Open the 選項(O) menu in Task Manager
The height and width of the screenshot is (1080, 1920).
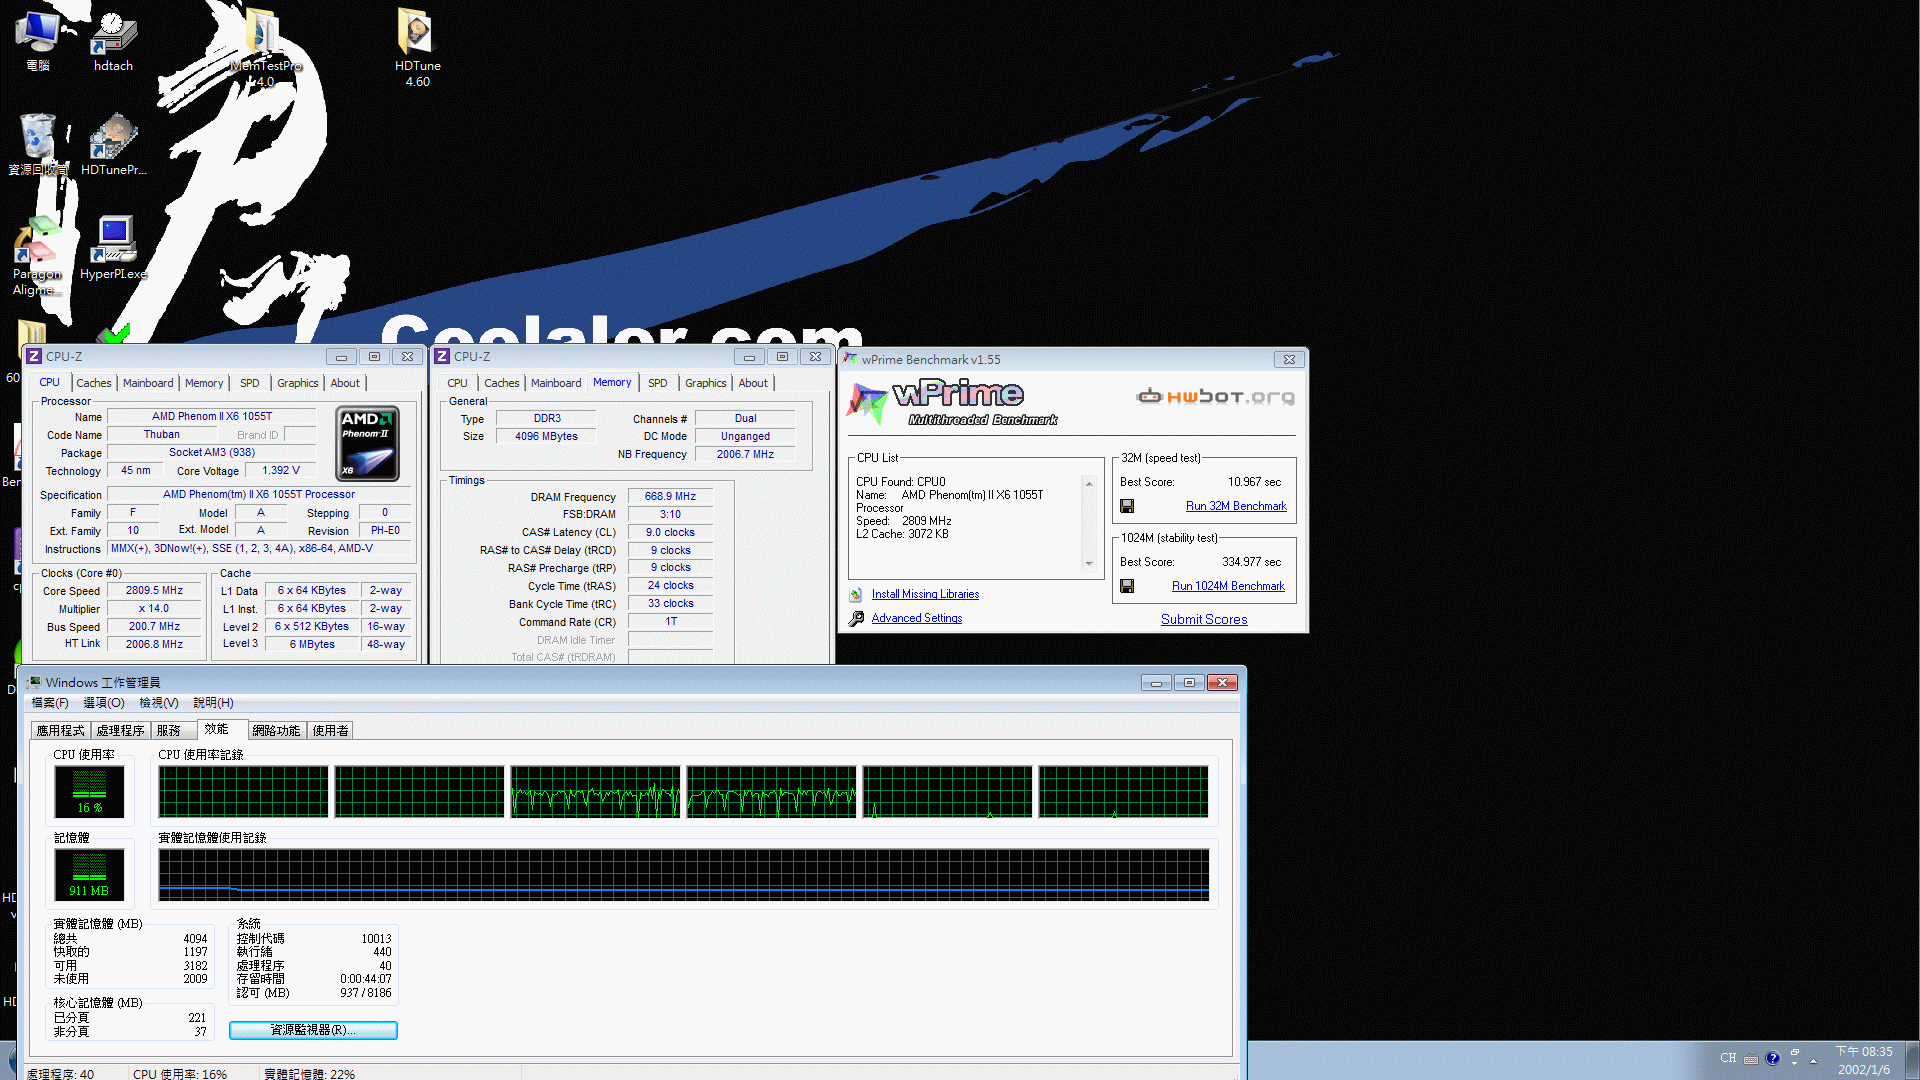click(104, 703)
